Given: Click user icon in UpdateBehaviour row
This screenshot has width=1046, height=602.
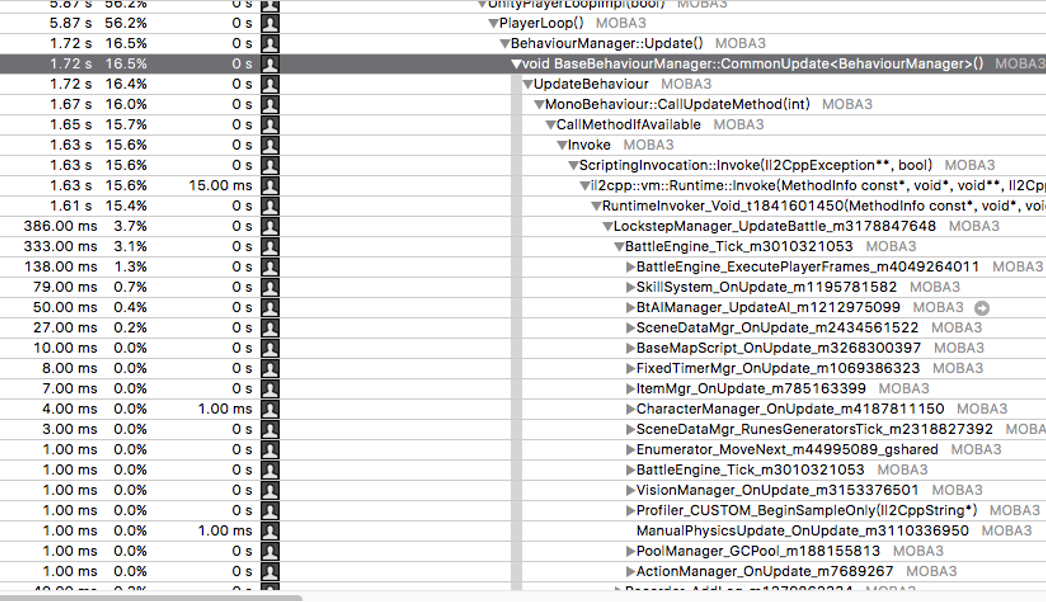Looking at the screenshot, I should 270,84.
